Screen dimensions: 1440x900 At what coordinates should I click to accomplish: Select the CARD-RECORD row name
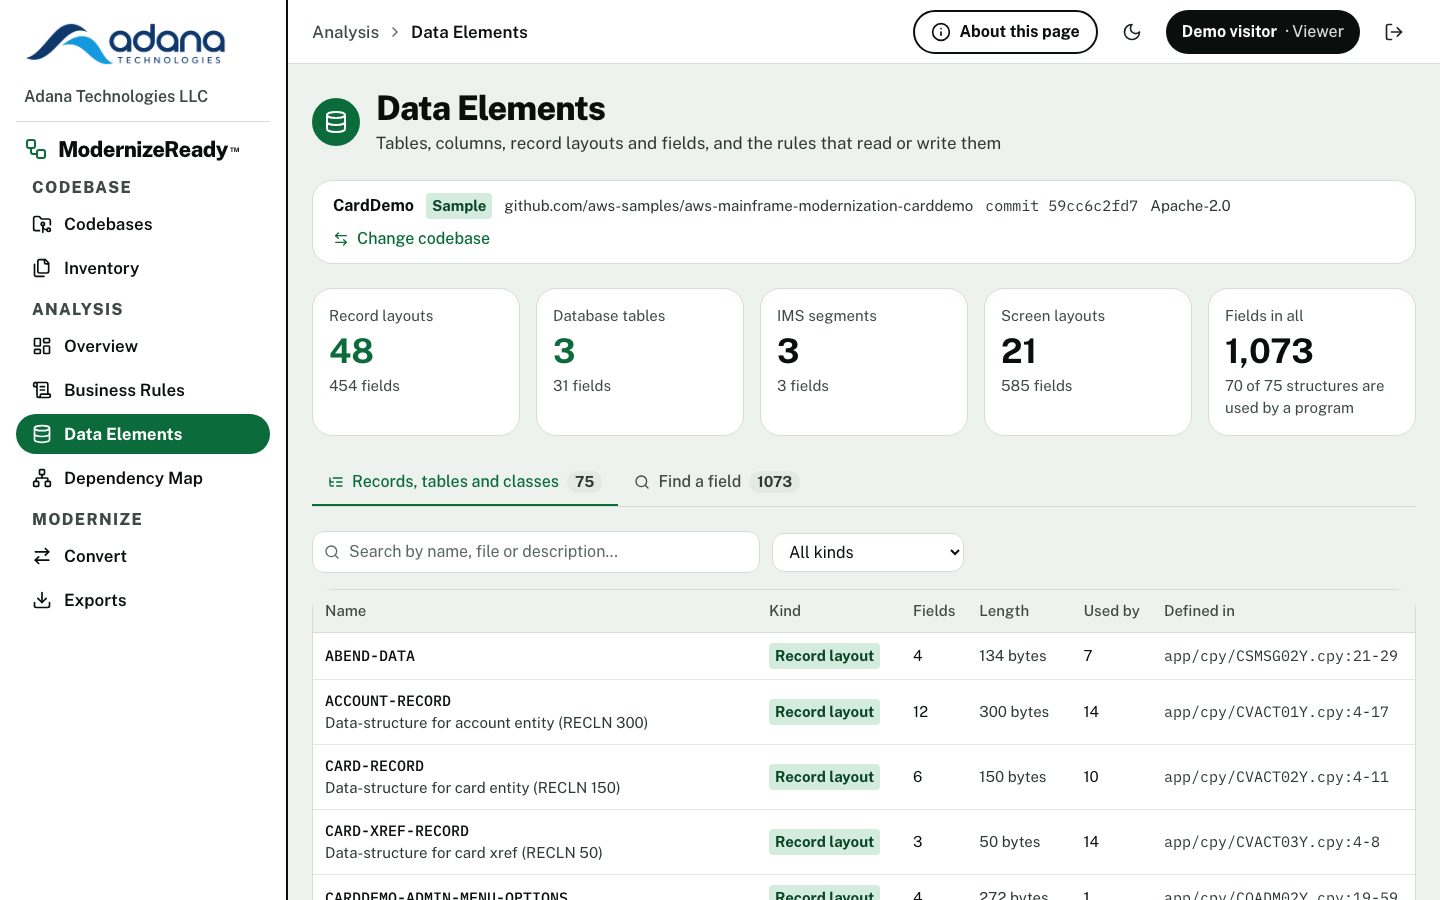point(374,766)
